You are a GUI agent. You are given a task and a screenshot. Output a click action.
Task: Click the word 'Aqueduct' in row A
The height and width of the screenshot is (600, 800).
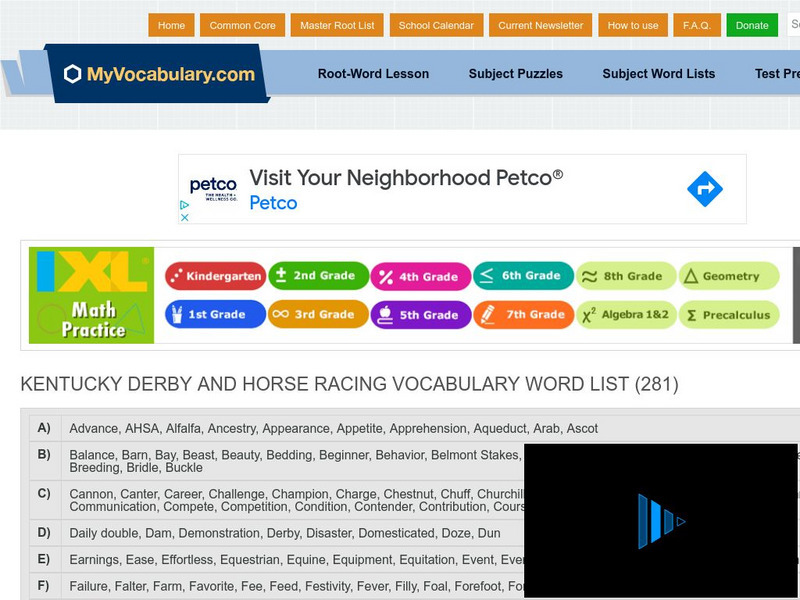(x=499, y=429)
